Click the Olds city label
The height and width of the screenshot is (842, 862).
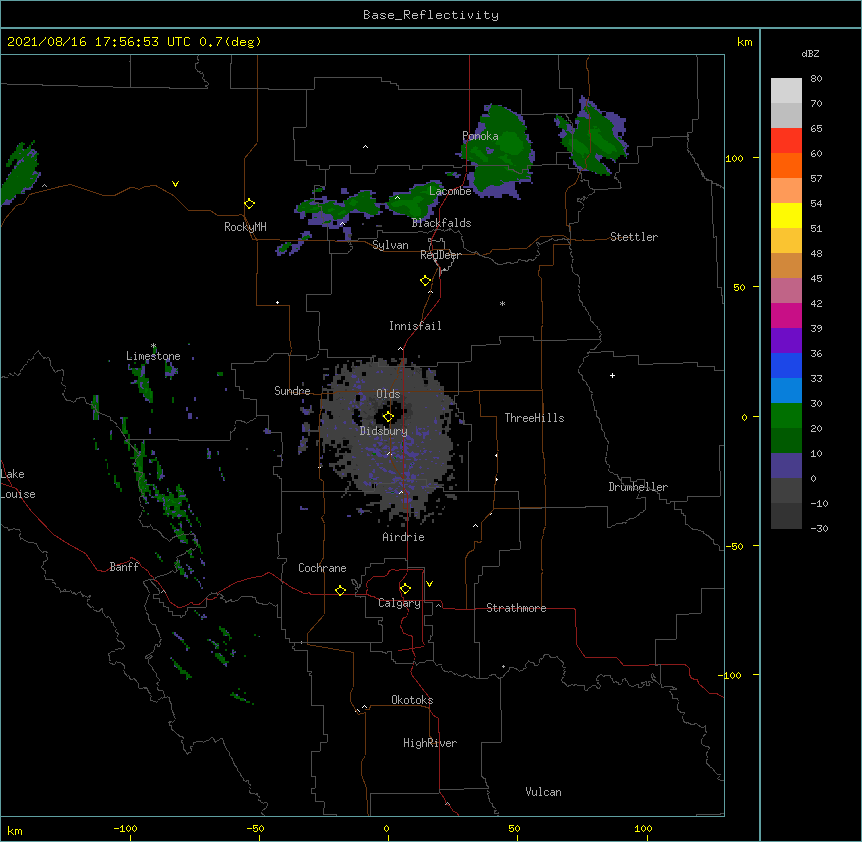coord(388,394)
